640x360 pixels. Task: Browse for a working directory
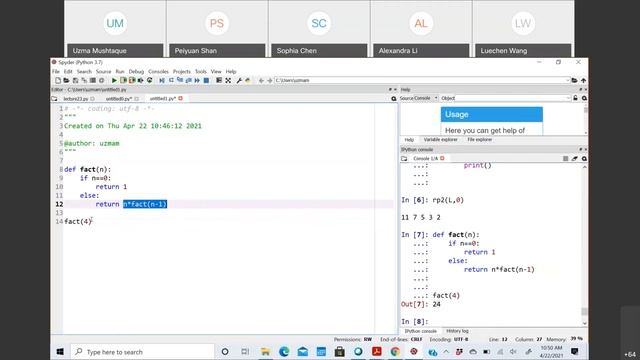(575, 80)
